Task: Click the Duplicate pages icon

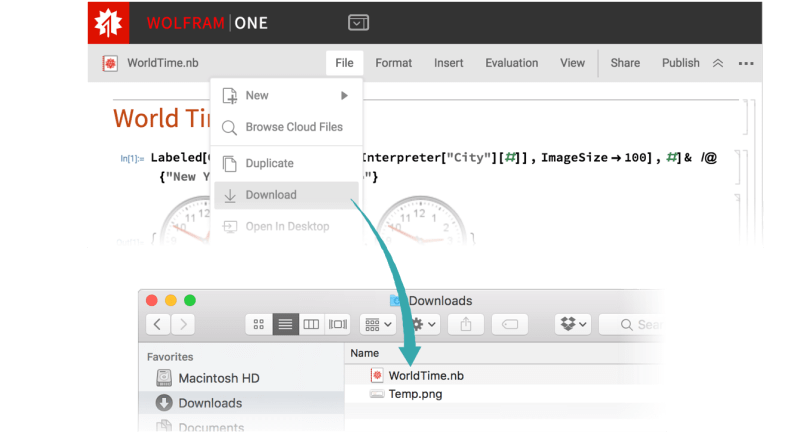Action: tap(230, 164)
